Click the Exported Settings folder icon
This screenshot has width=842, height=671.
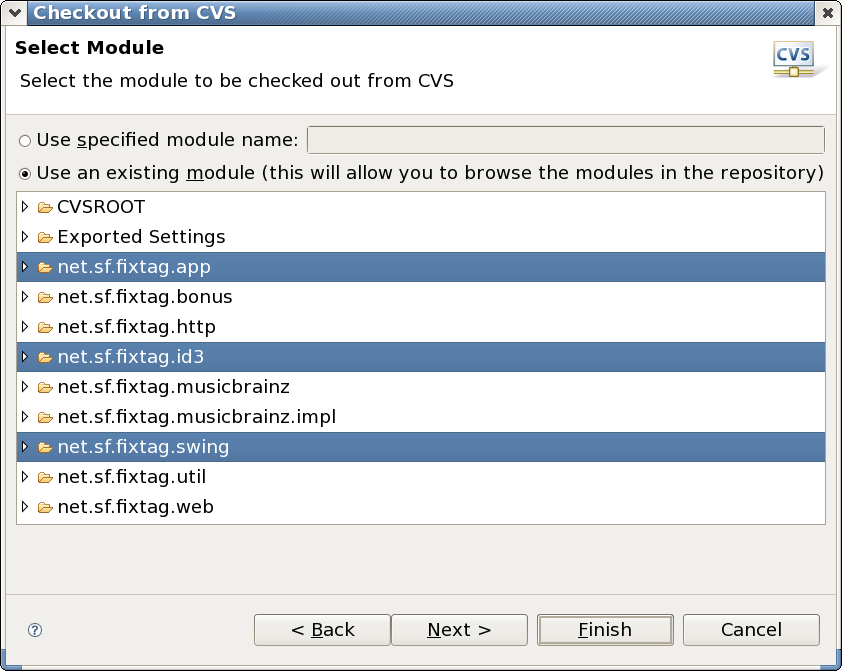(x=45, y=238)
